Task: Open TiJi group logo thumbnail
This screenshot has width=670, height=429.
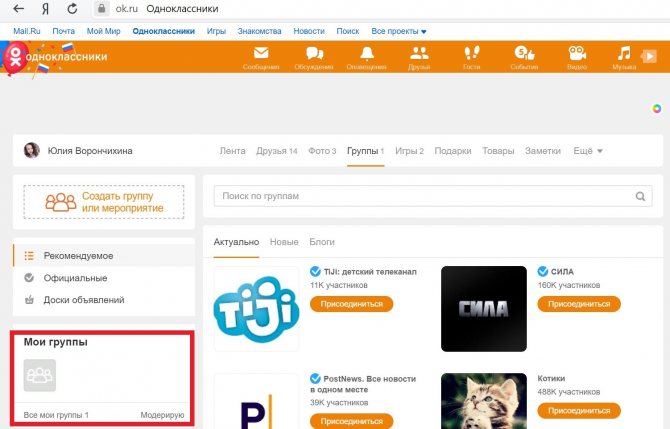Action: (x=256, y=309)
